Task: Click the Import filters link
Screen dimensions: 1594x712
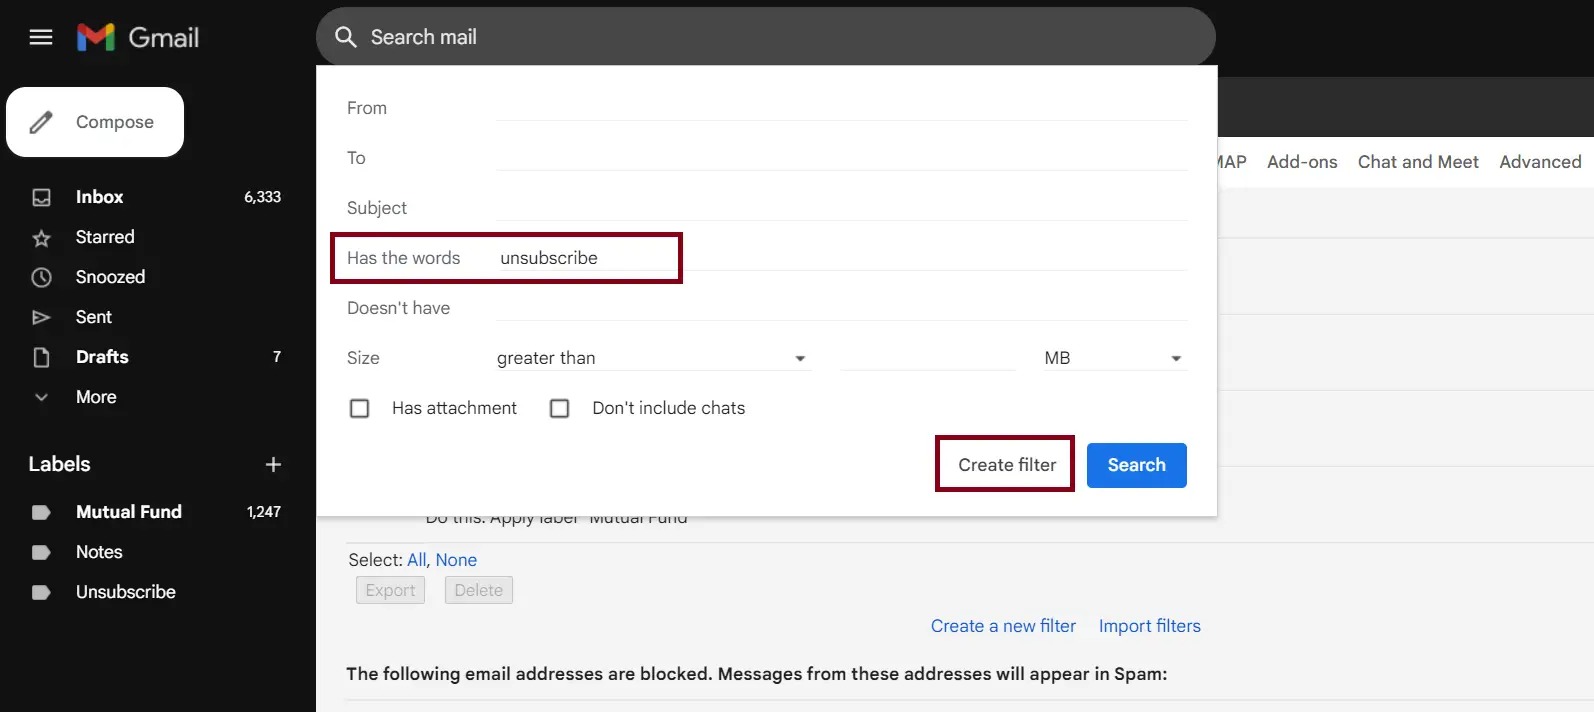Action: tap(1149, 625)
